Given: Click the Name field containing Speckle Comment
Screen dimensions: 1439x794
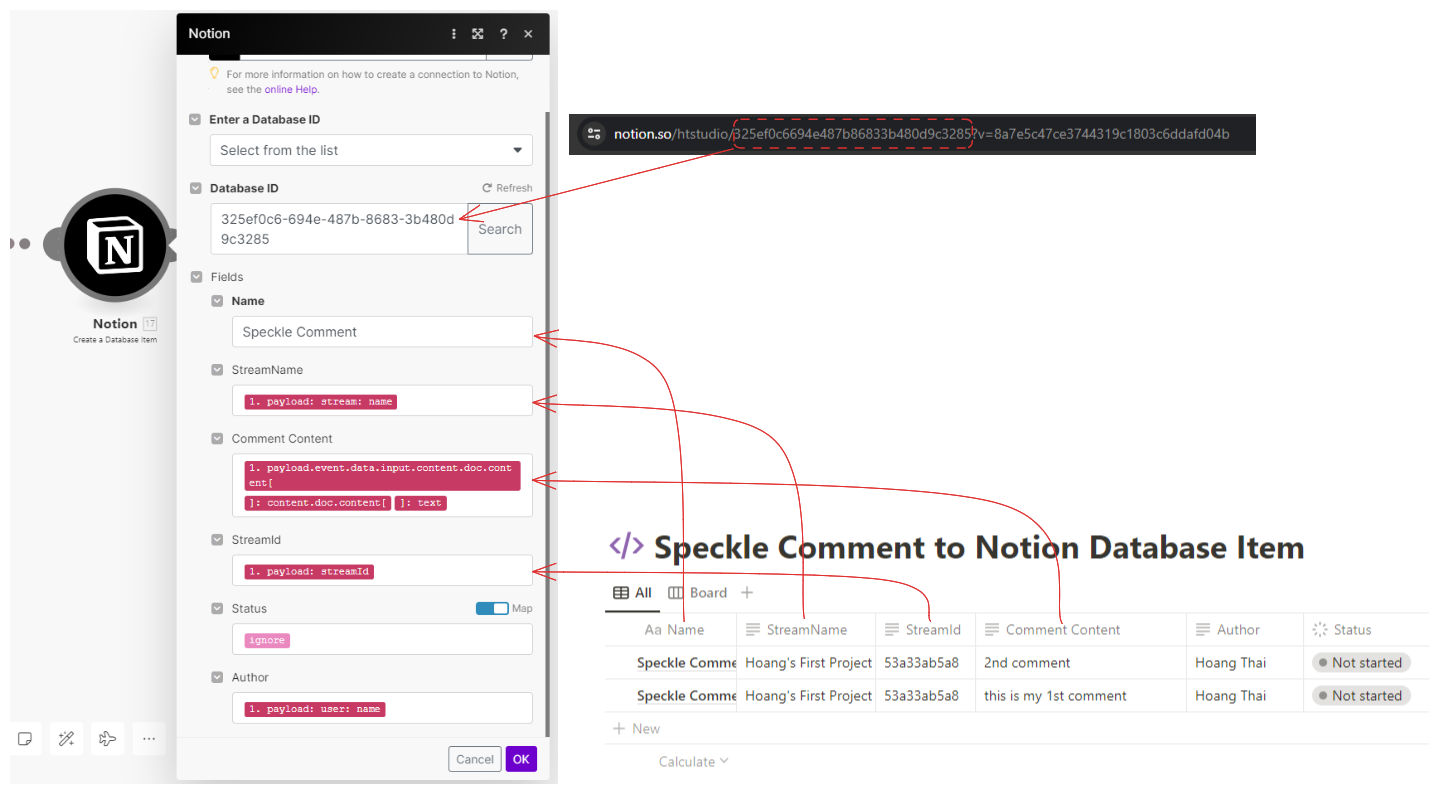Looking at the screenshot, I should click(x=382, y=332).
